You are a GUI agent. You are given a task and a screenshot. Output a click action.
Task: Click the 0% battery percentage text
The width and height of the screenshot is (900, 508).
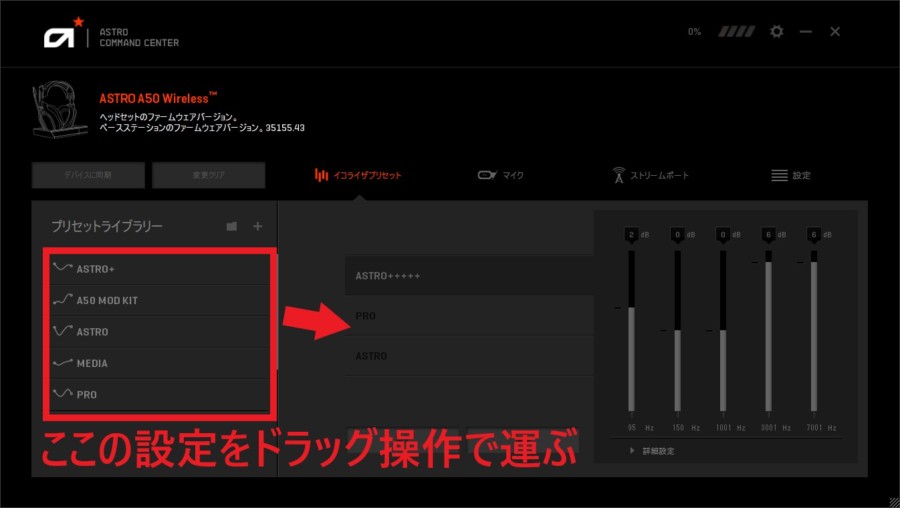click(x=695, y=32)
